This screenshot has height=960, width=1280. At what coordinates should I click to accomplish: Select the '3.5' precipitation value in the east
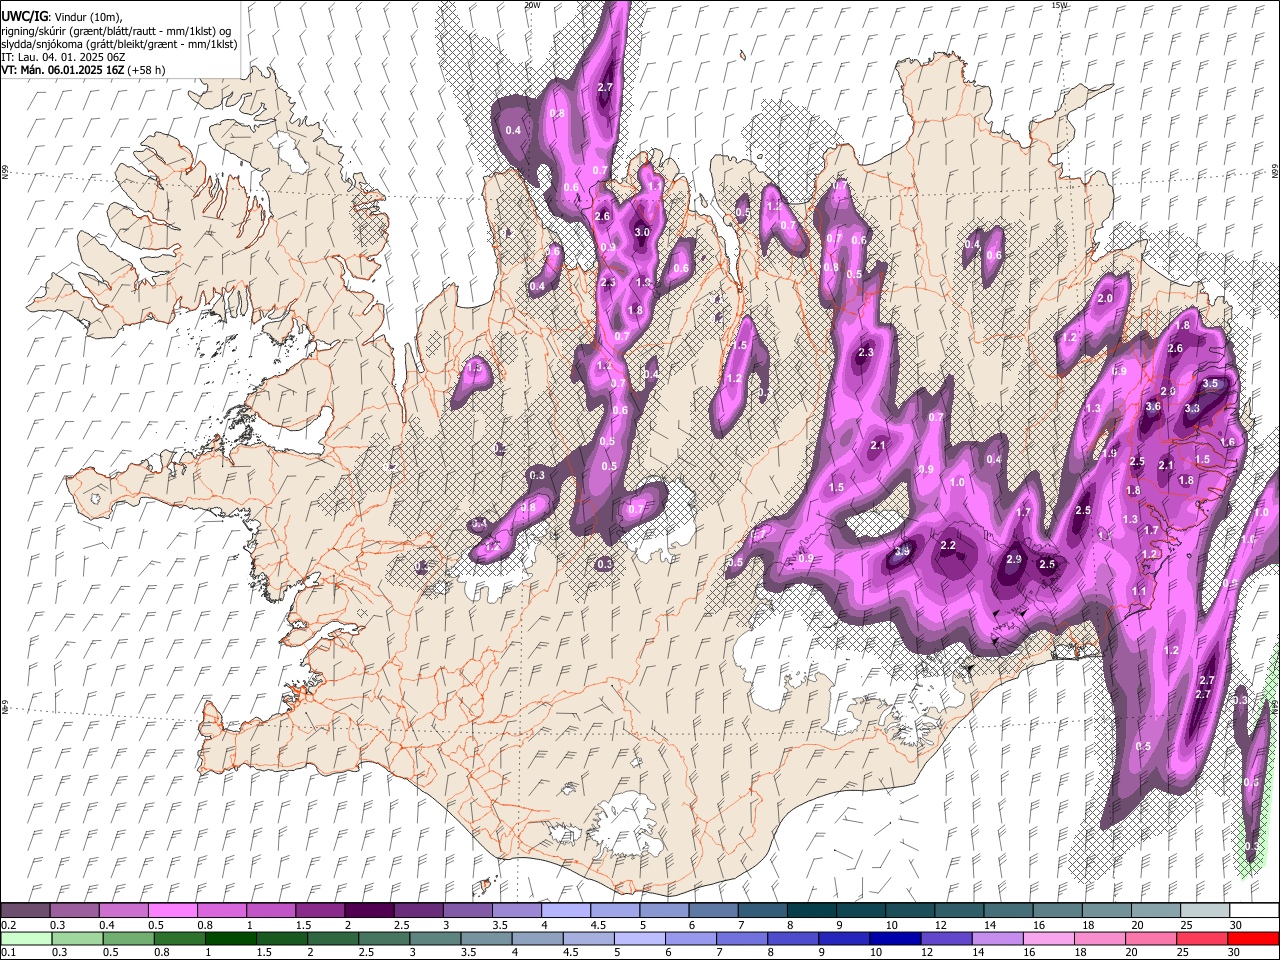pyautogui.click(x=1210, y=383)
